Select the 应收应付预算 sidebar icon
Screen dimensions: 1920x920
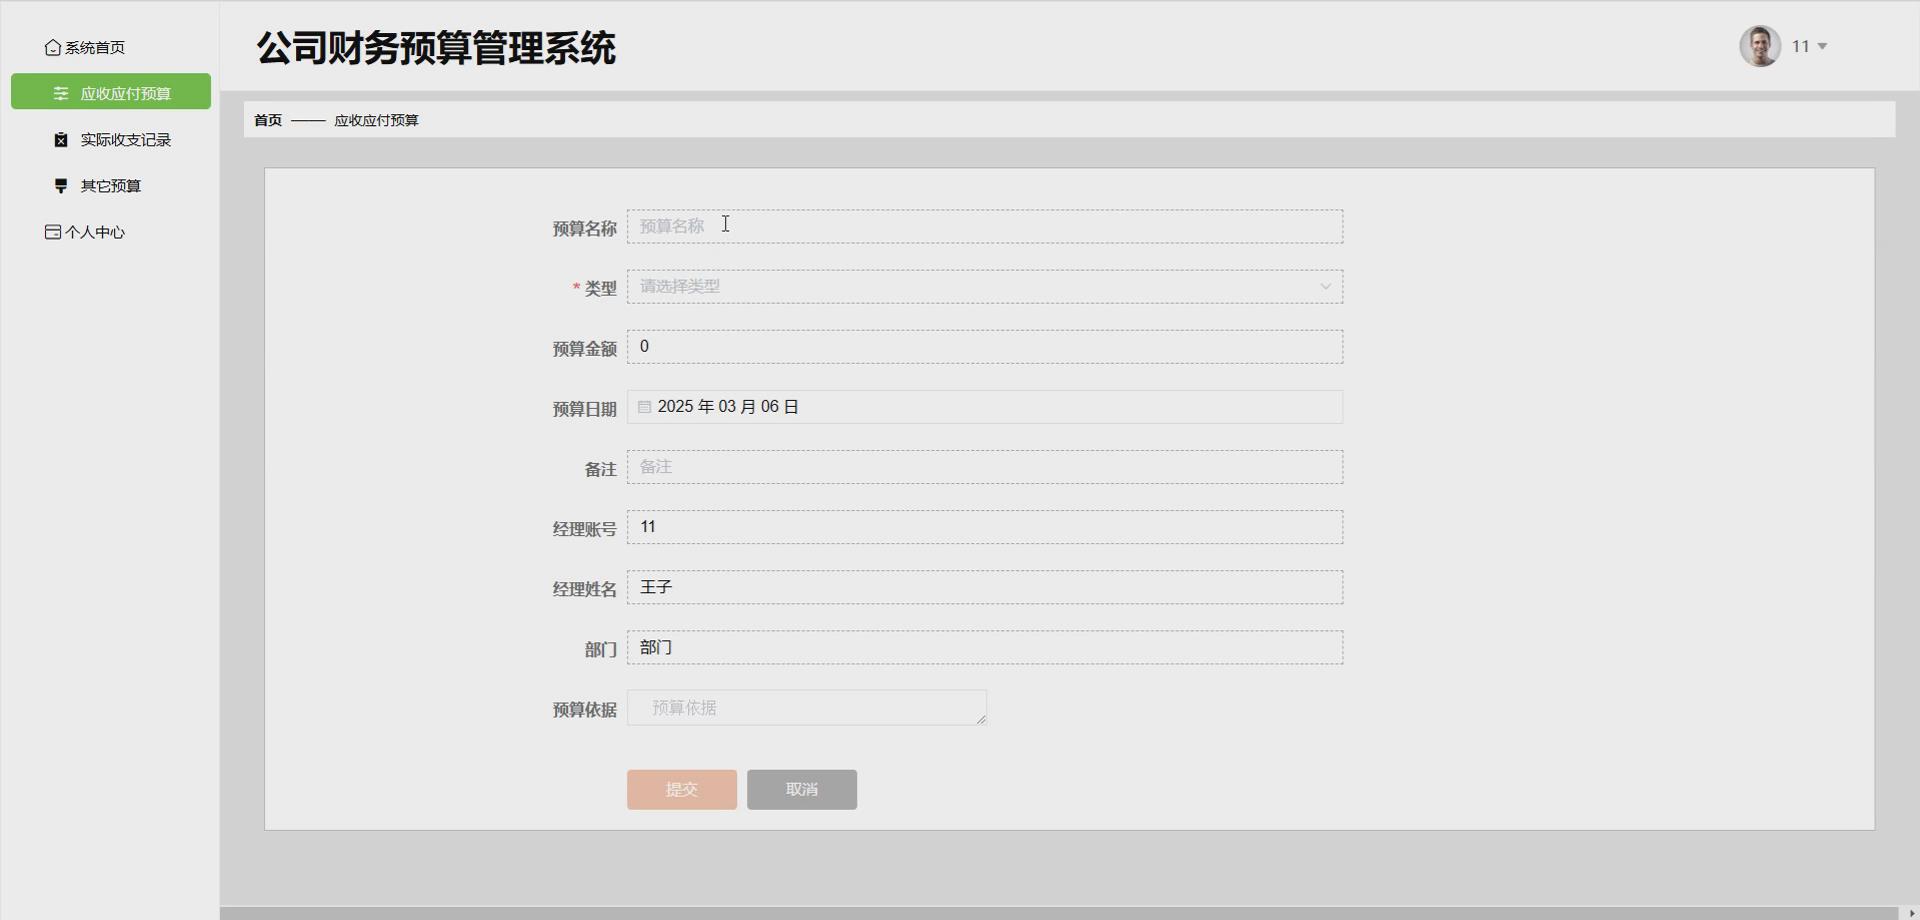[x=60, y=92]
